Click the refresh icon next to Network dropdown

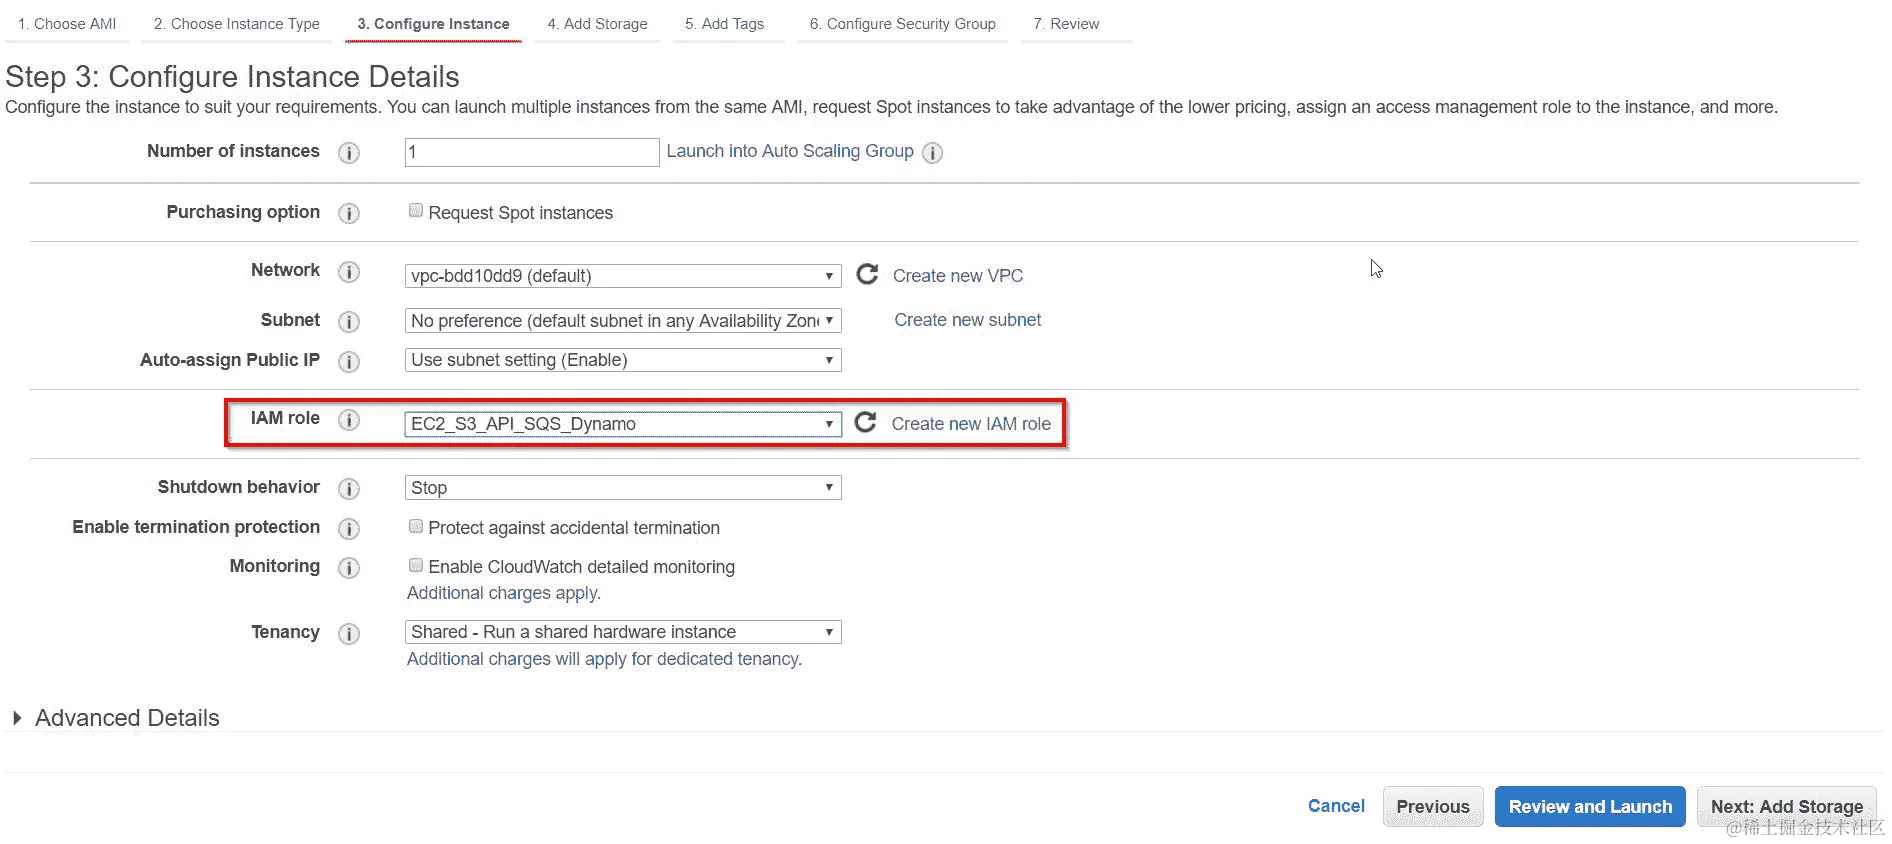point(867,274)
